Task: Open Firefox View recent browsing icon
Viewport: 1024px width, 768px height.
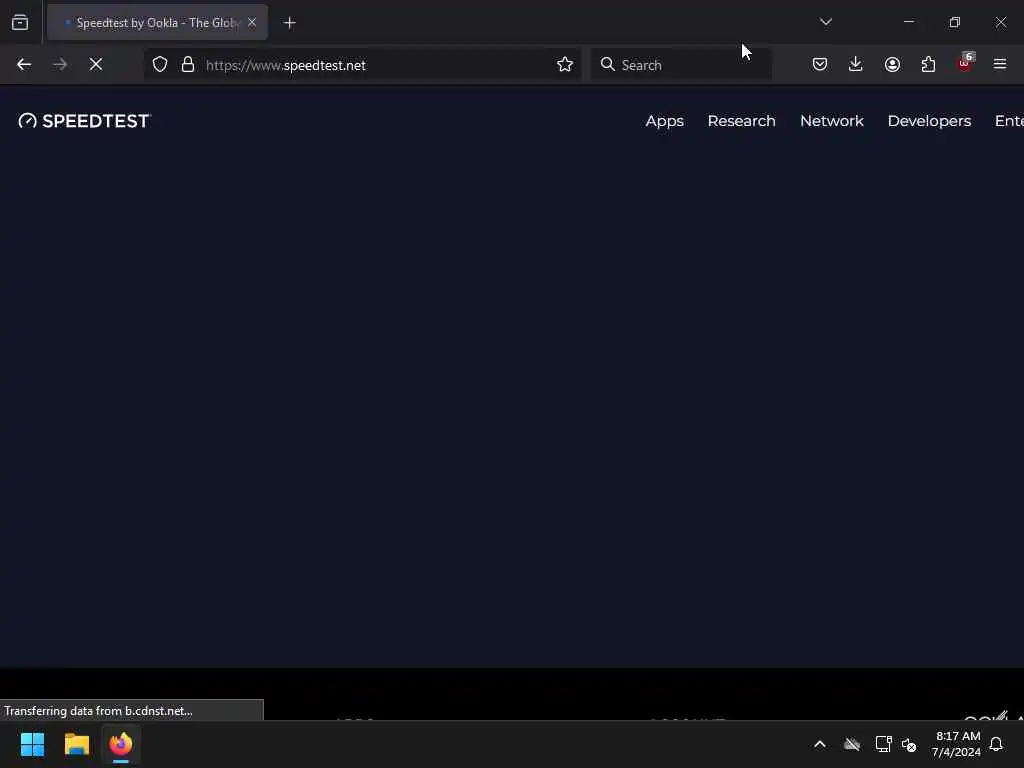Action: [20, 23]
